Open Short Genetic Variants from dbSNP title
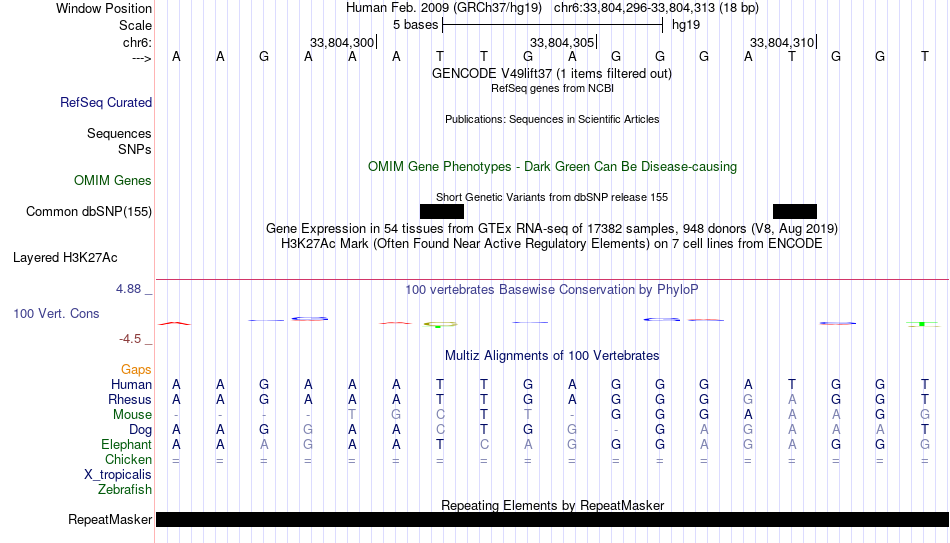The image size is (950, 543). tap(552, 197)
